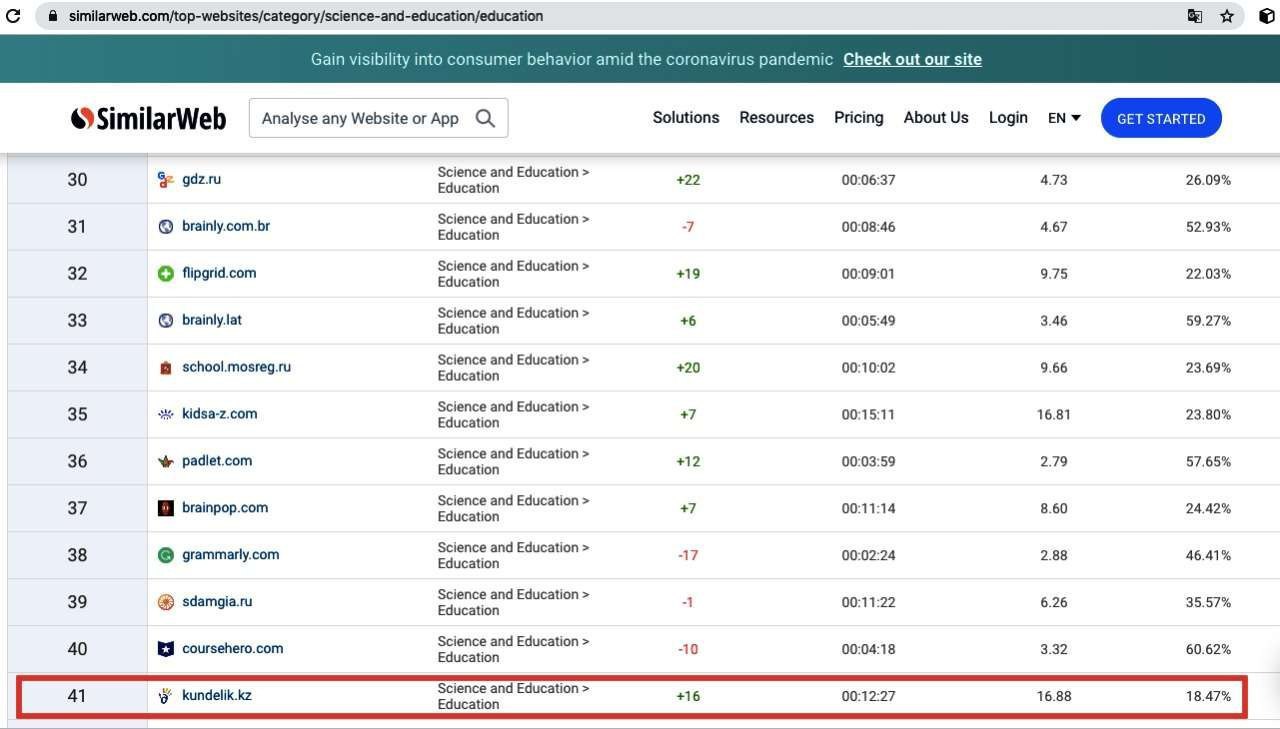Open the brainpop.com link
Image resolution: width=1280 pixels, height=729 pixels.
[x=225, y=508]
